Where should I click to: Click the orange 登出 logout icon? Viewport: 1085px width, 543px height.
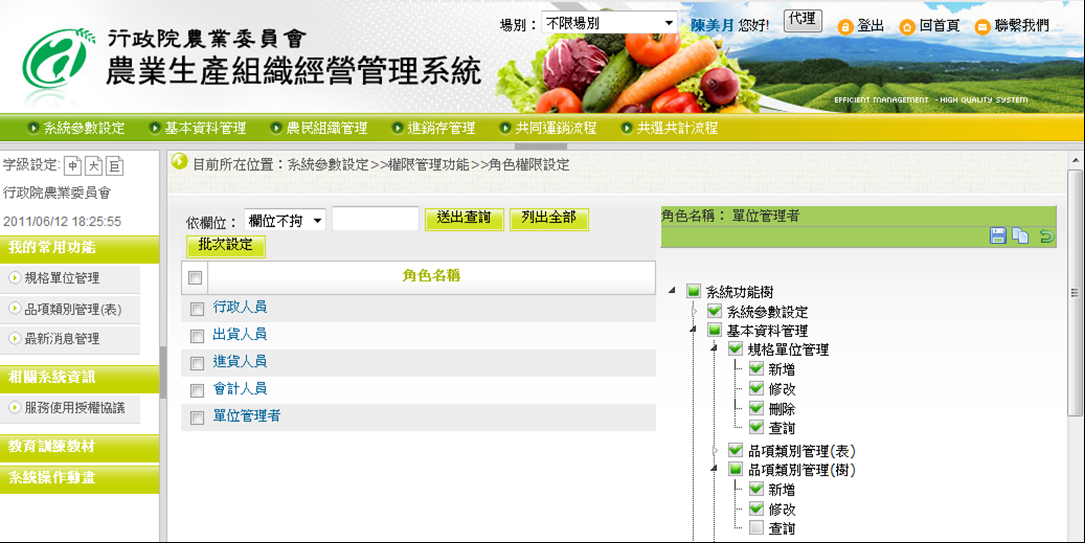point(845,27)
